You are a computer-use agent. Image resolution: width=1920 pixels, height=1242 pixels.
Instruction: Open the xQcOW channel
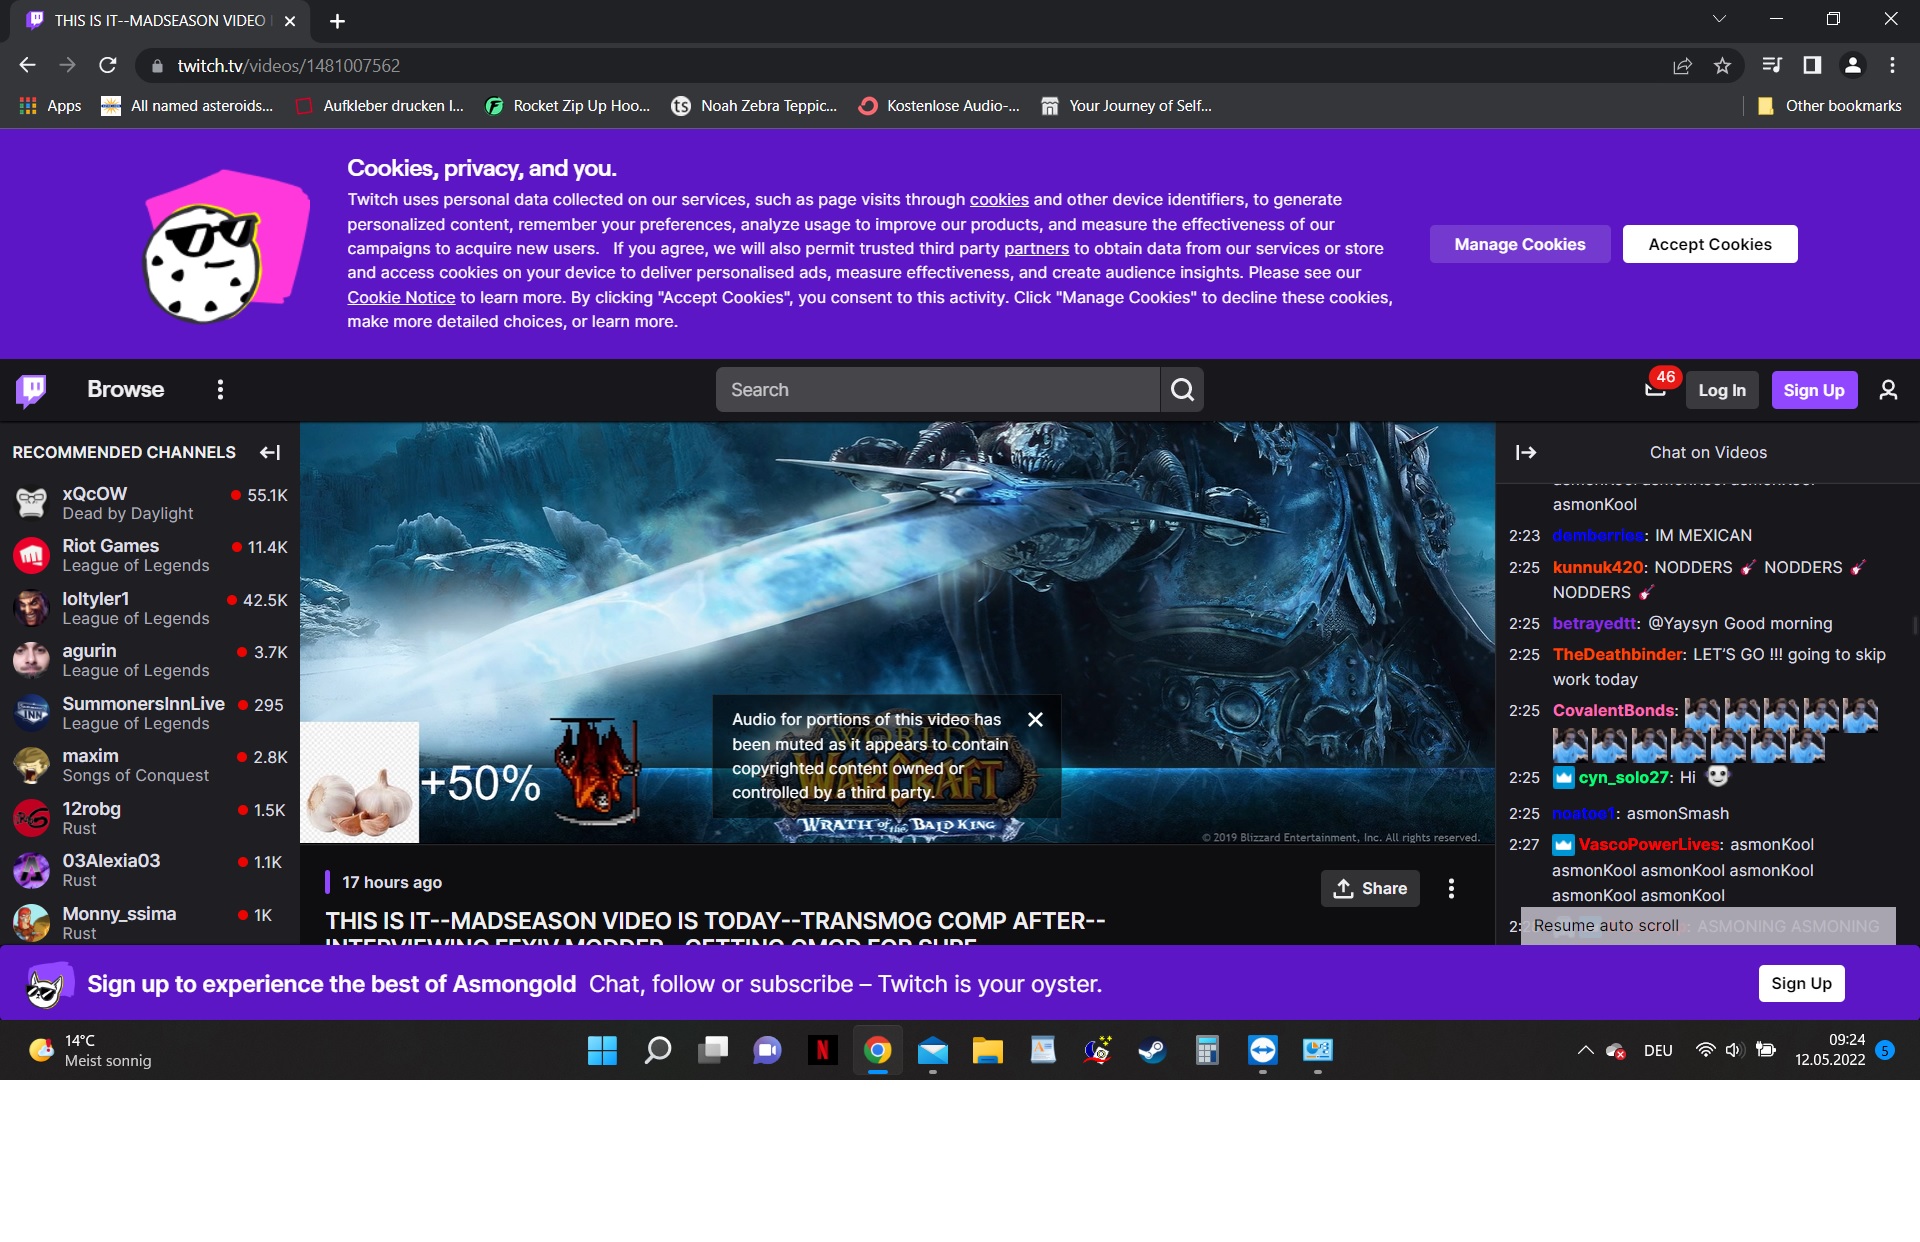tap(95, 494)
